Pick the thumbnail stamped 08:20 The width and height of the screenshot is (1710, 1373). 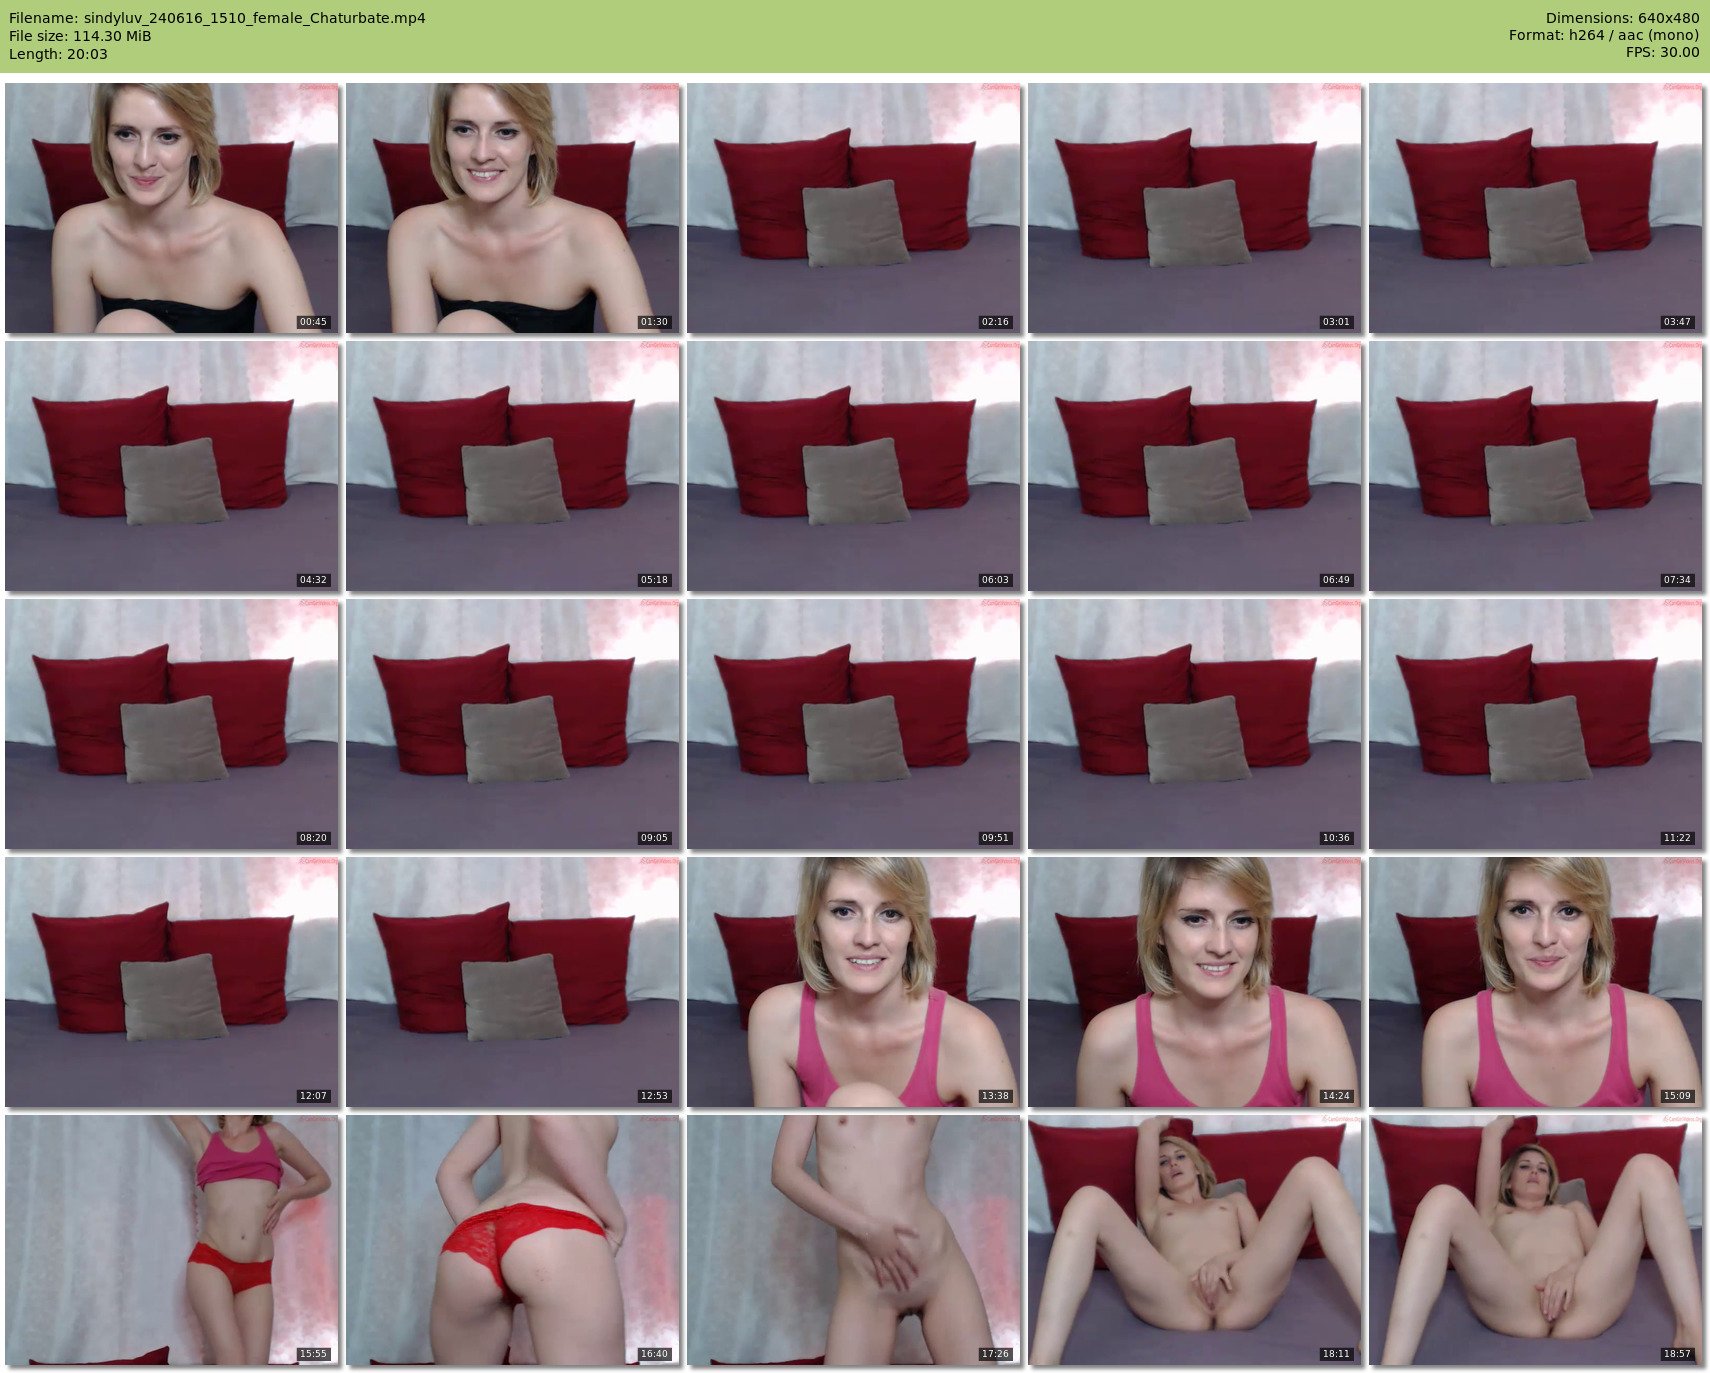click(172, 724)
